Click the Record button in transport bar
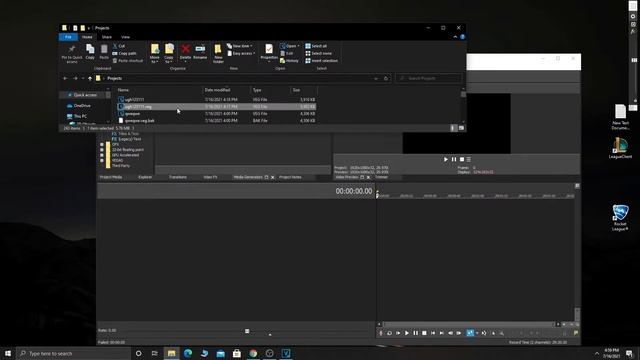The width and height of the screenshot is (640, 360). coord(381,333)
